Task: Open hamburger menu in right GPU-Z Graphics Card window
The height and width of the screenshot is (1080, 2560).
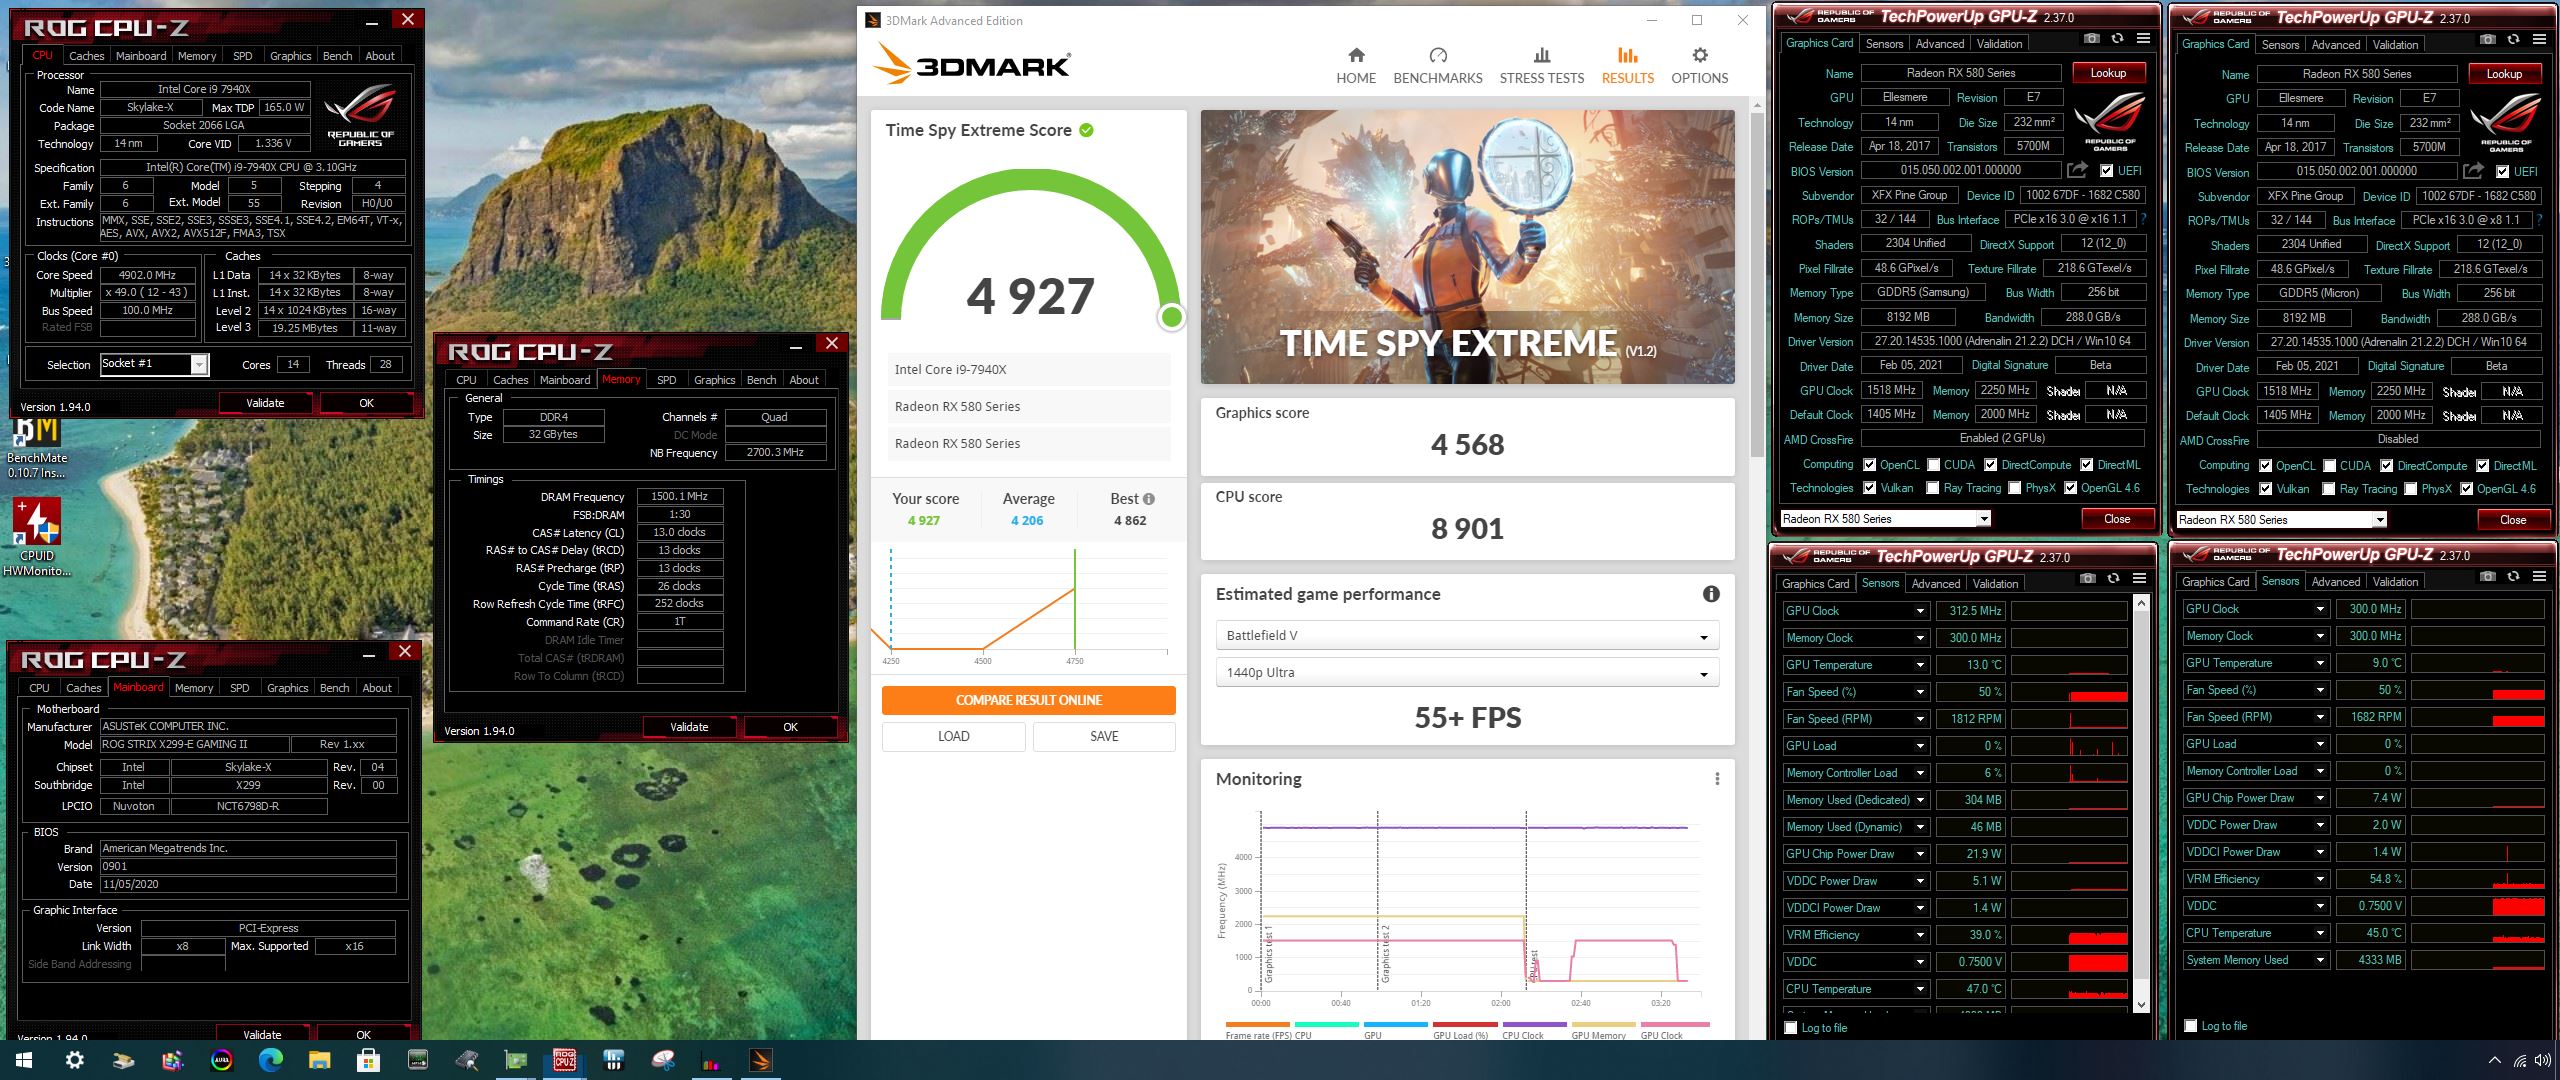Action: click(2539, 40)
